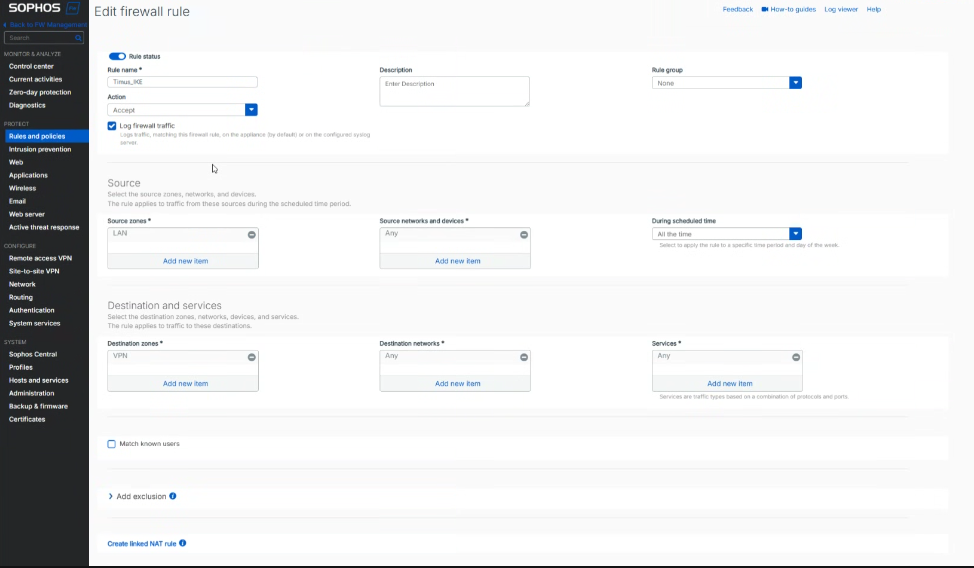
Task: Enable Match known users checkbox
Action: click(x=112, y=444)
